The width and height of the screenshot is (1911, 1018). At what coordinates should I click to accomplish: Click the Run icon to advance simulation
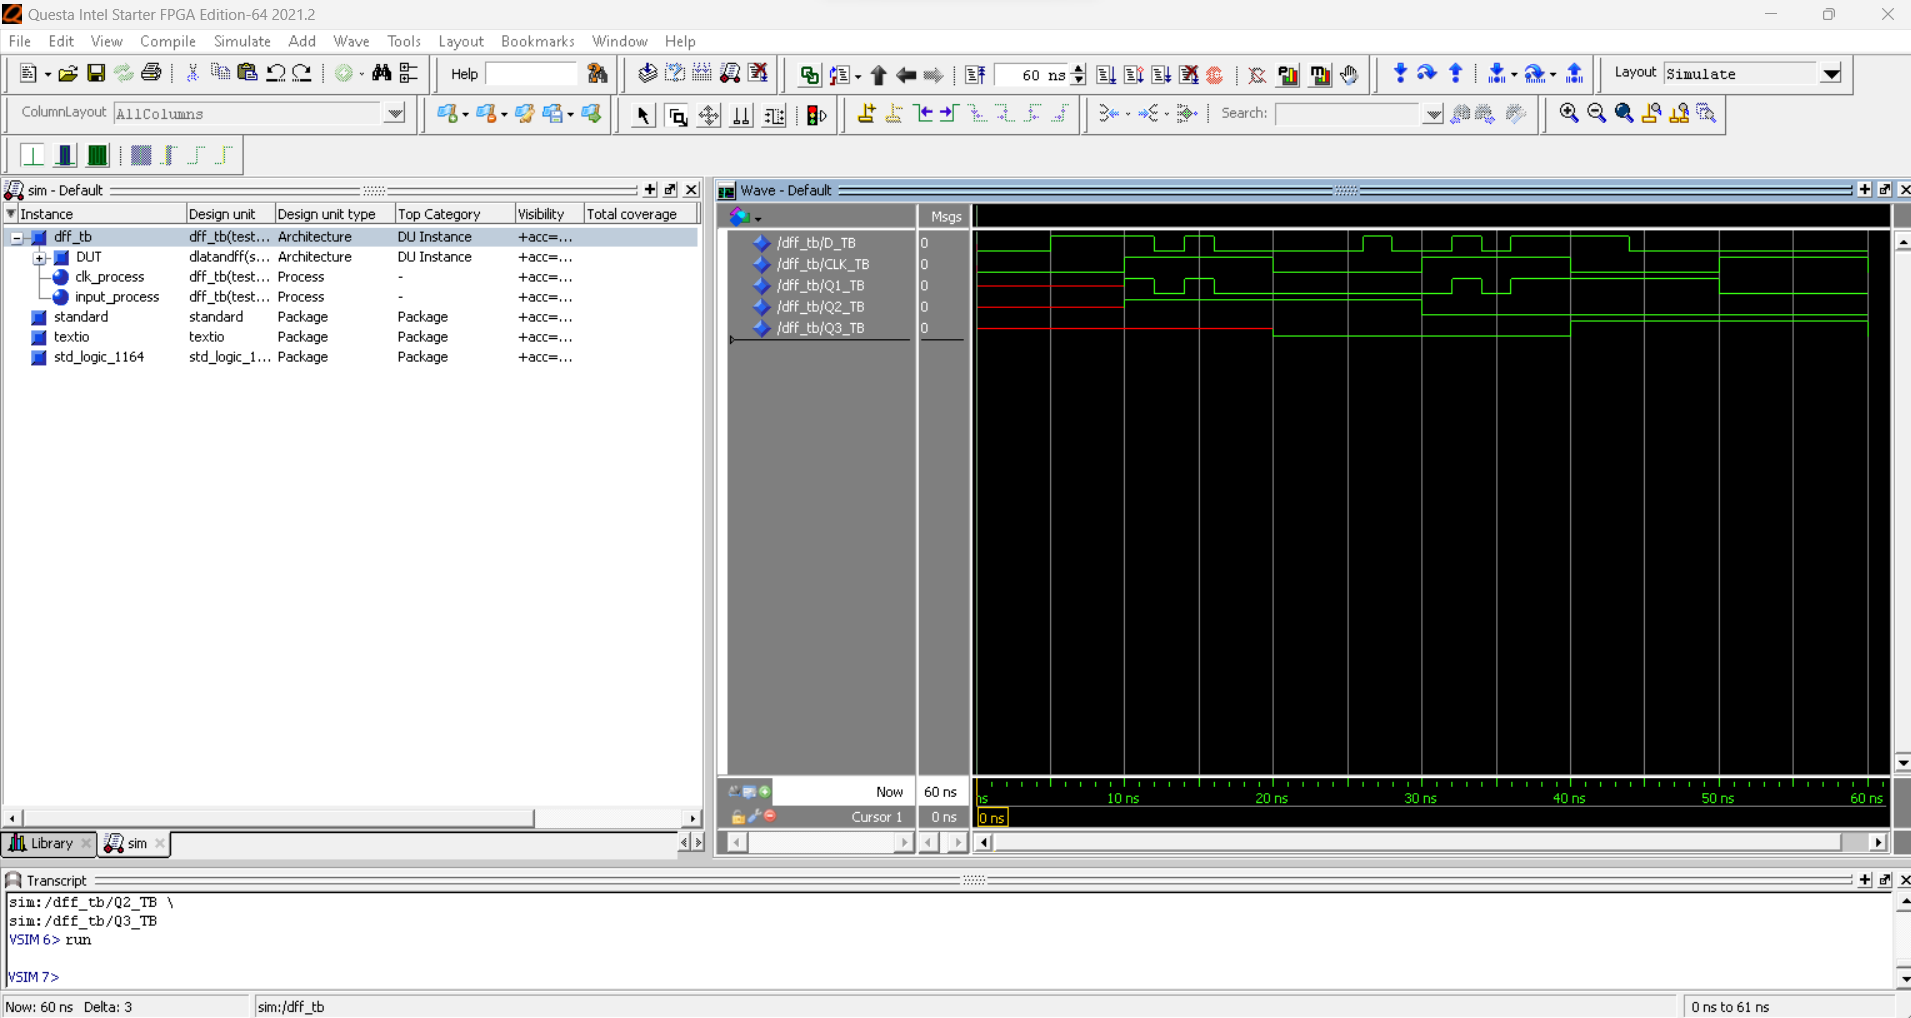(x=1107, y=74)
